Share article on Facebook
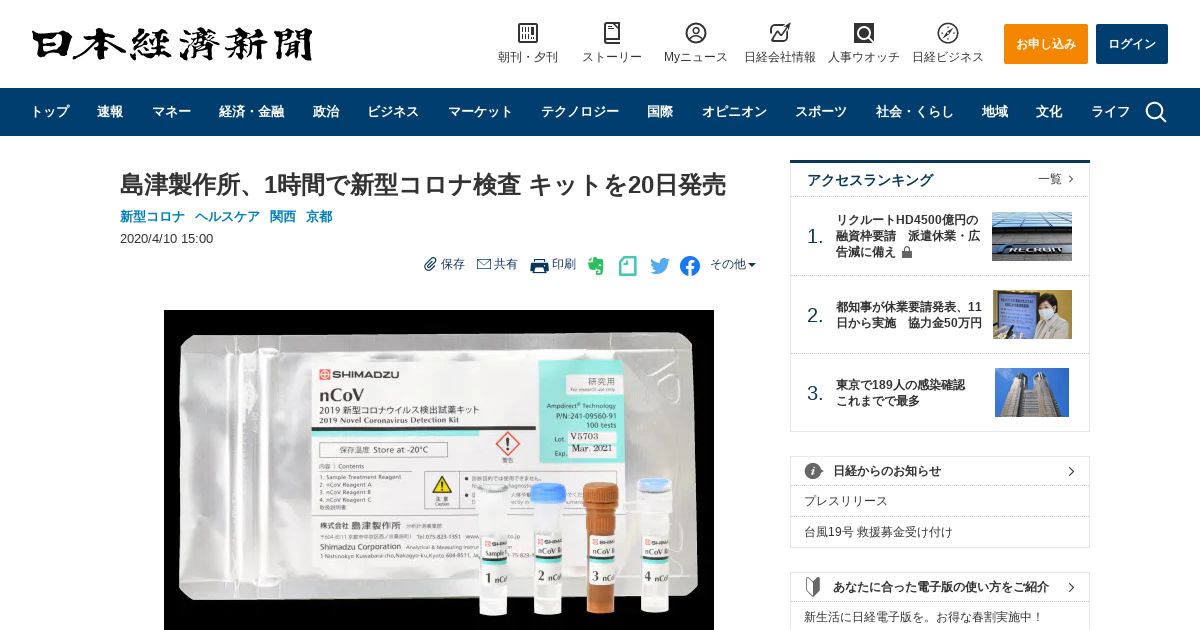 click(690, 266)
